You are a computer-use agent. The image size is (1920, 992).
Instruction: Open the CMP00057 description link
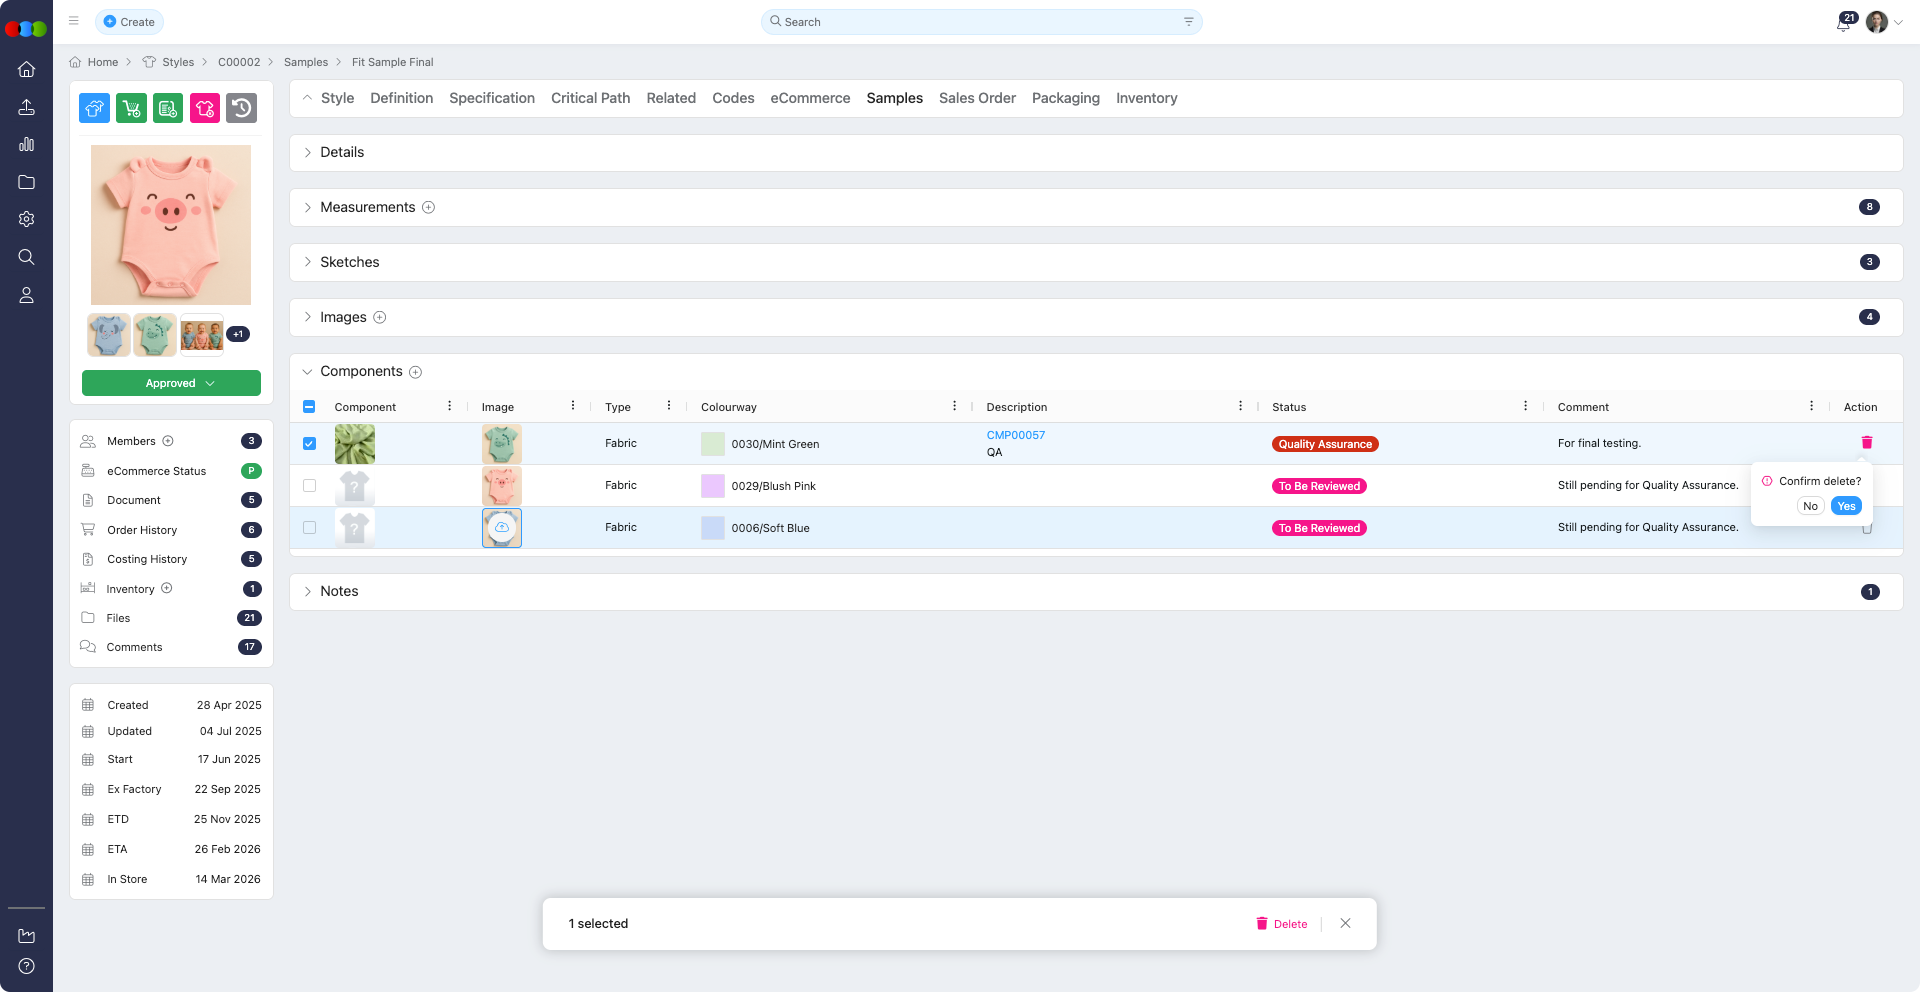pyautogui.click(x=1015, y=435)
